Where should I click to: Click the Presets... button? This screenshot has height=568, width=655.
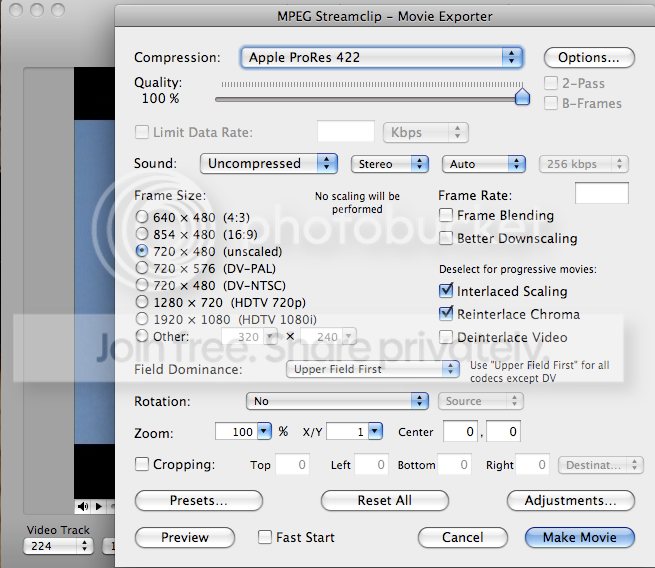click(199, 500)
